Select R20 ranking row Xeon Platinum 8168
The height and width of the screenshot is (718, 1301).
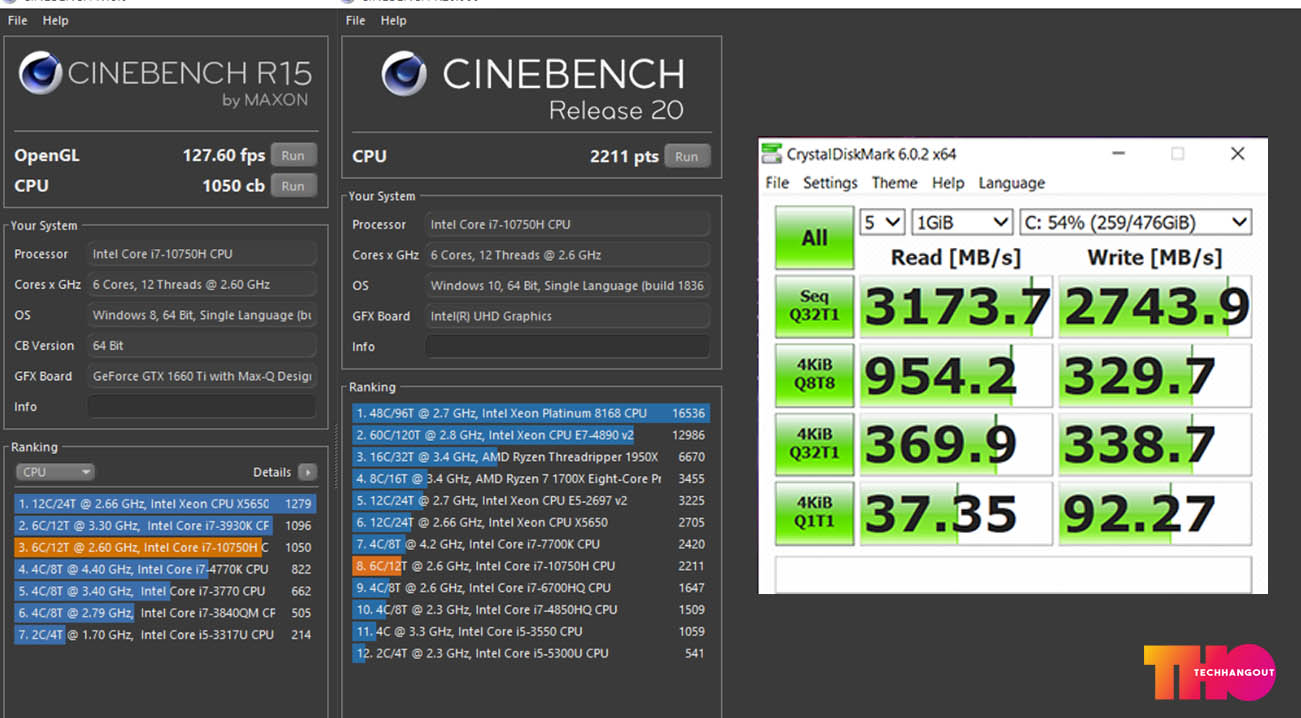[x=531, y=413]
